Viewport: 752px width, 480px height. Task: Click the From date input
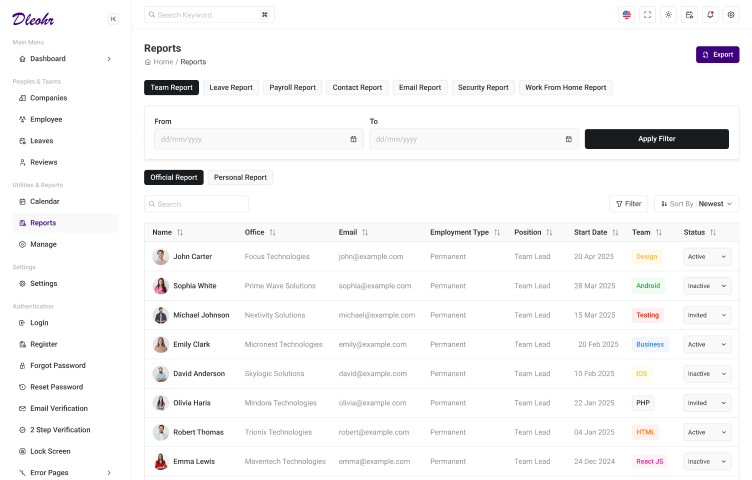[x=259, y=139]
